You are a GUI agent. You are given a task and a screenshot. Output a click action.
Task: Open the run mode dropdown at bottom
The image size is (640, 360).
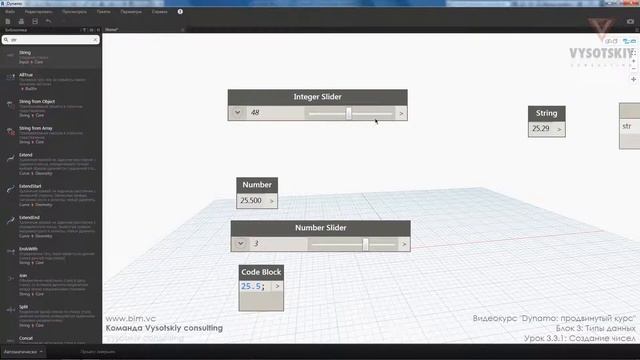point(23,352)
